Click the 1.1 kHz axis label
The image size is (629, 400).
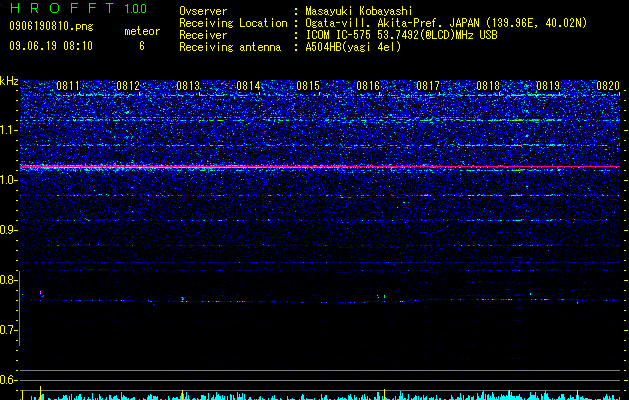point(9,130)
